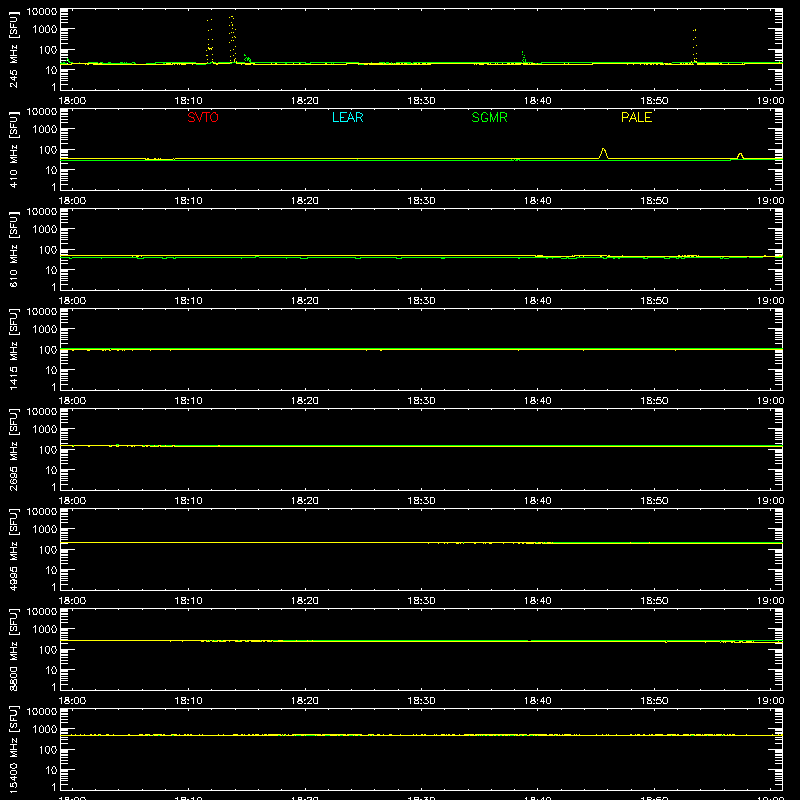Screen dimensions: 800x800
Task: Click the 10 y-axis label of the 1415 MHz plot
Action: (51, 370)
